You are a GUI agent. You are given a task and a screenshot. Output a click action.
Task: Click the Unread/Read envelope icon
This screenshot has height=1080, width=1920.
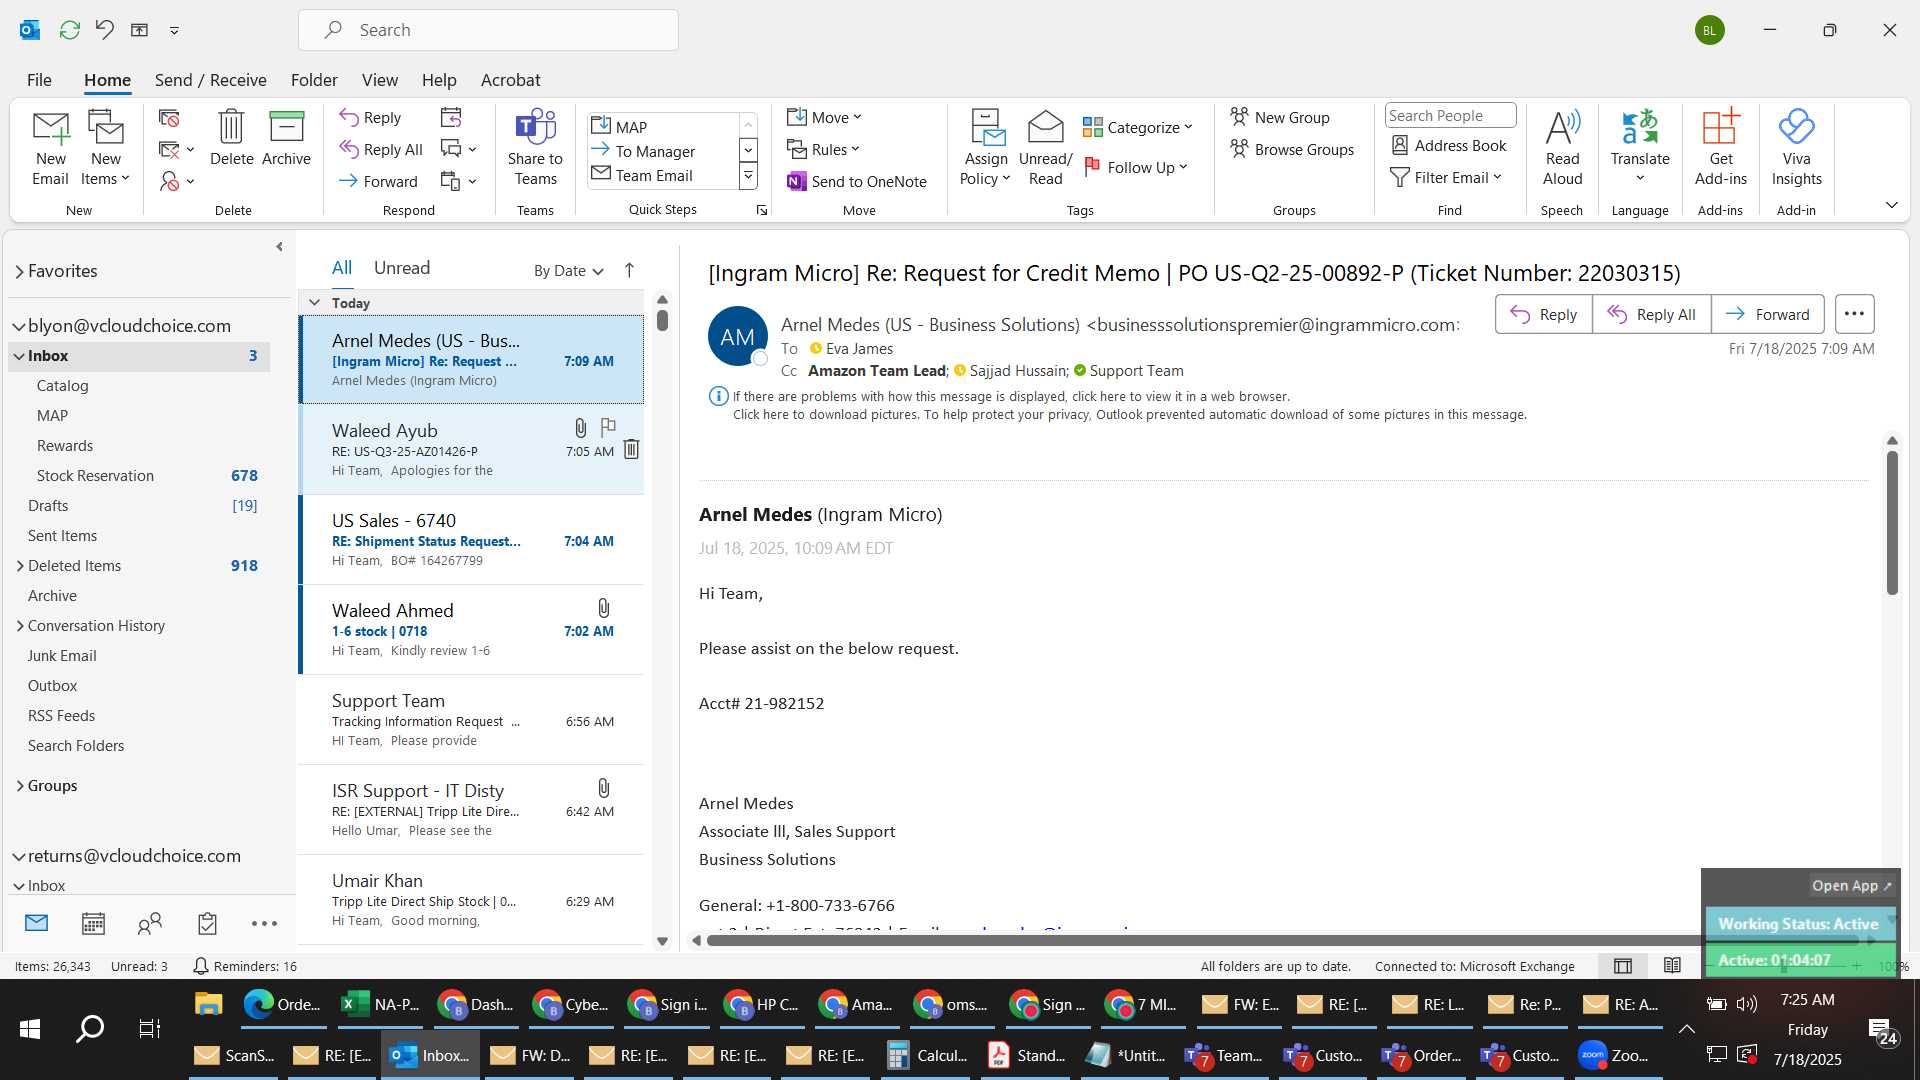pos(1045,127)
